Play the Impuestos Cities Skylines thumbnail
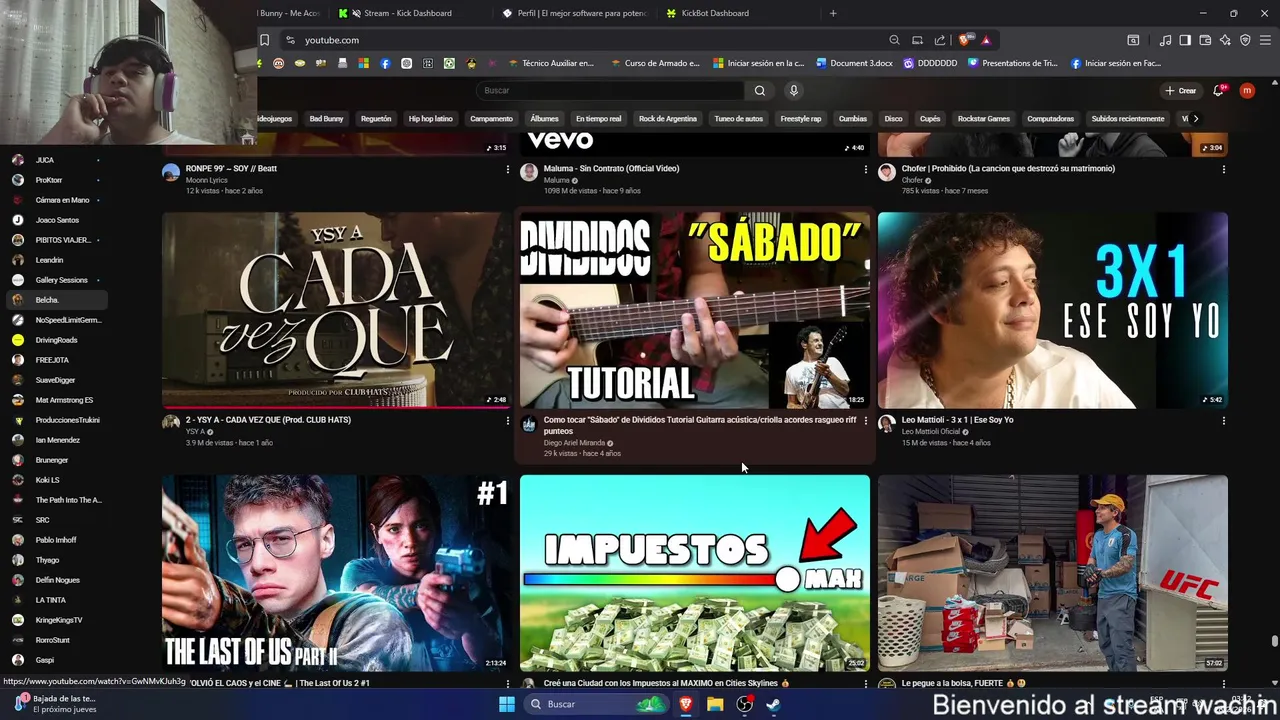The image size is (1280, 720). [x=695, y=573]
